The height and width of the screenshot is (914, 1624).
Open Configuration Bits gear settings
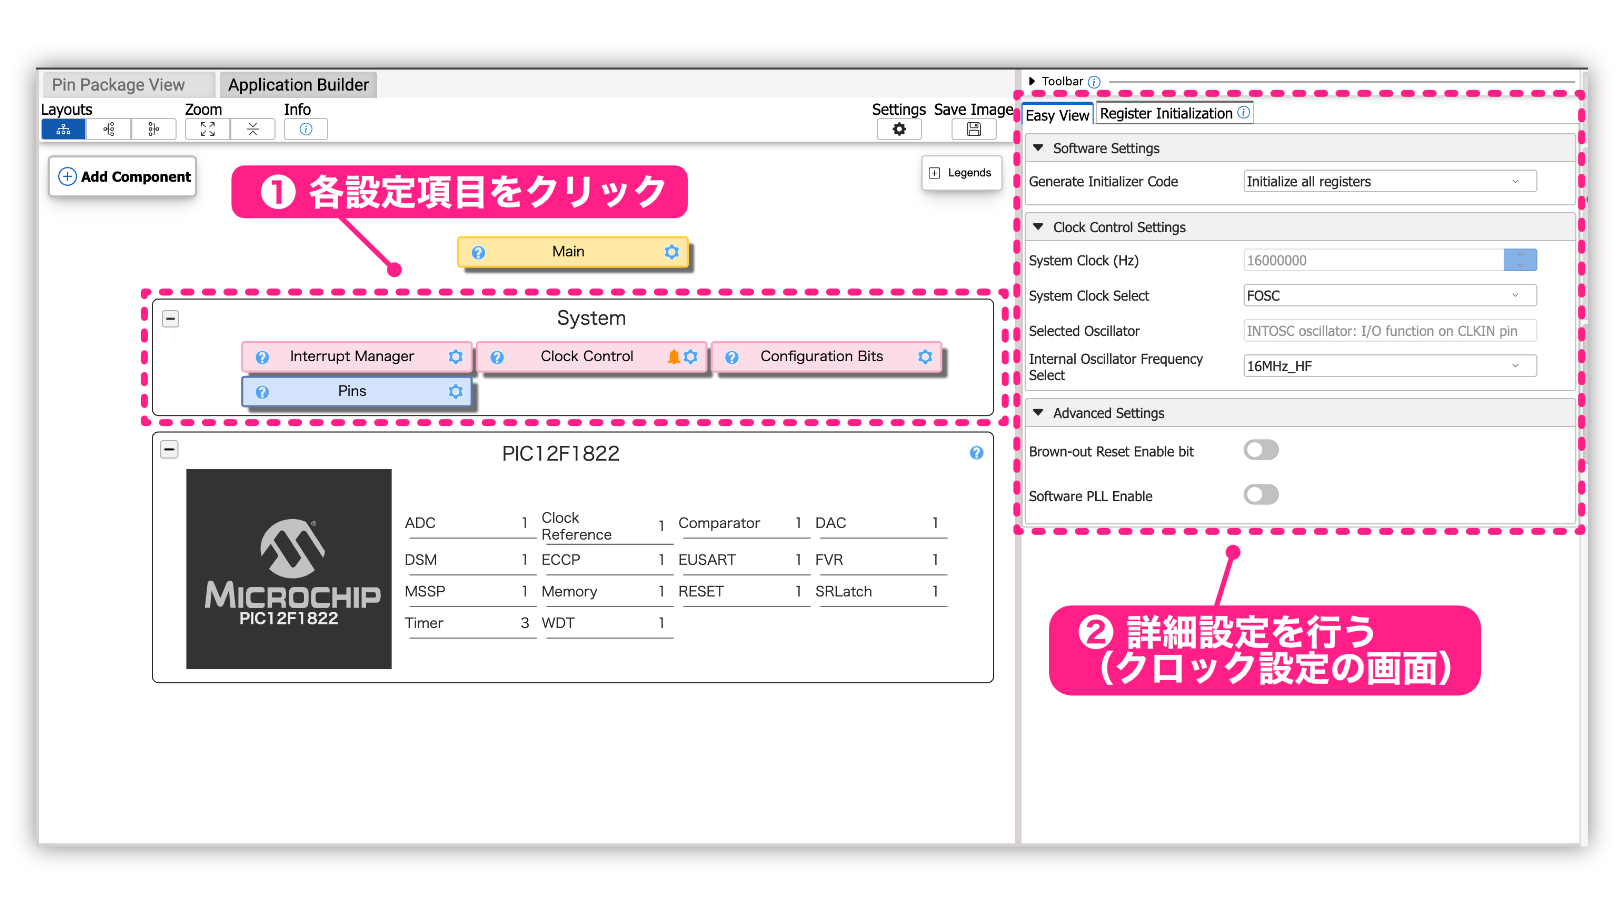click(x=925, y=356)
